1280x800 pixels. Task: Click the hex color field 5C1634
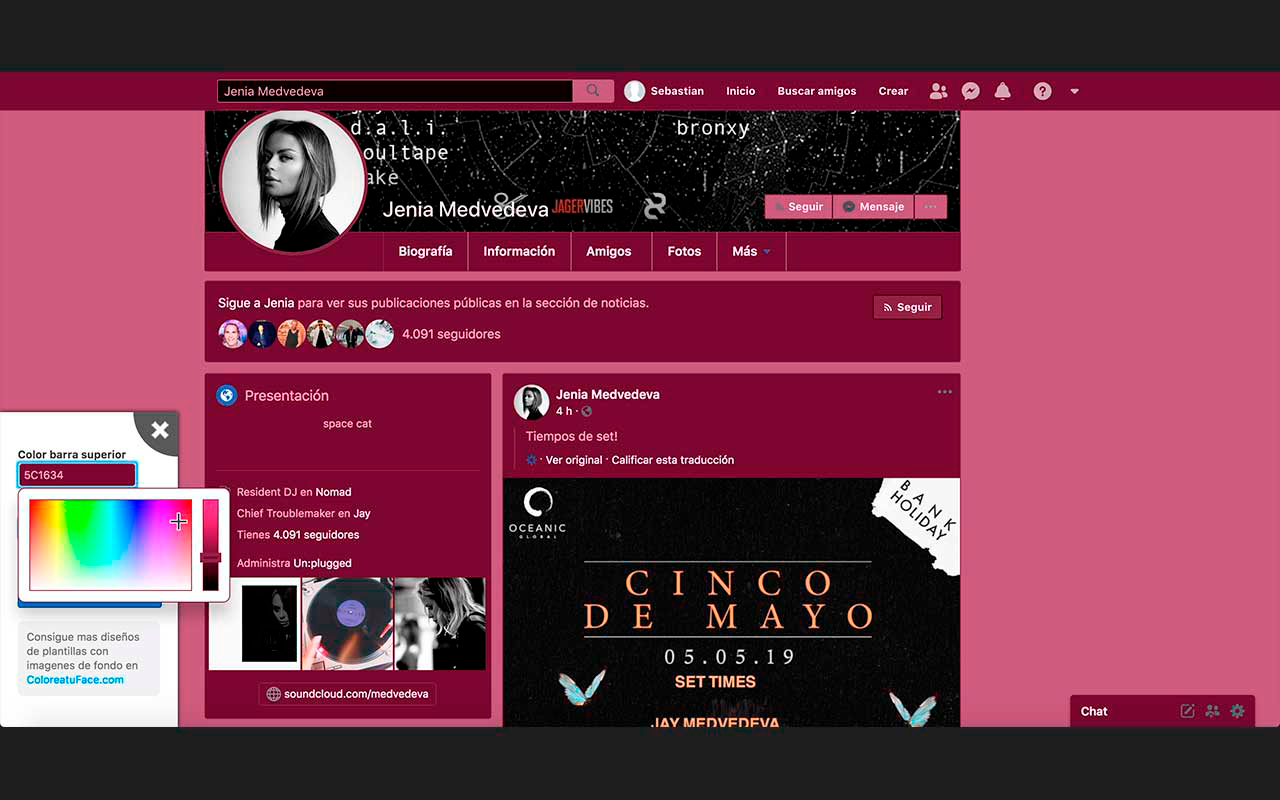[77, 475]
